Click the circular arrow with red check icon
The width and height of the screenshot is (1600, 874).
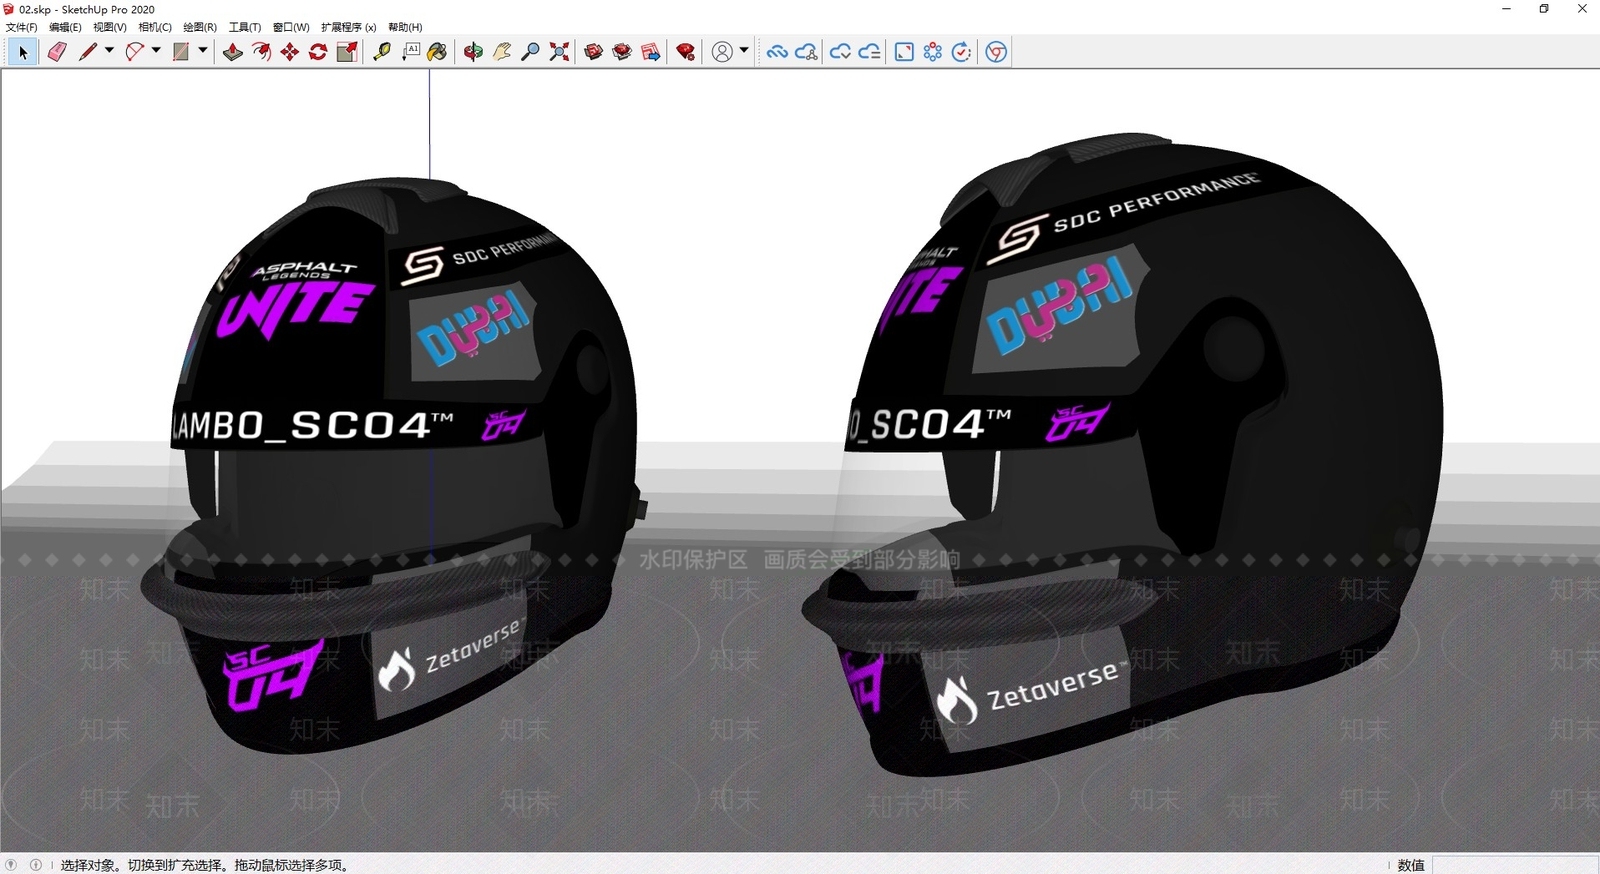point(961,52)
